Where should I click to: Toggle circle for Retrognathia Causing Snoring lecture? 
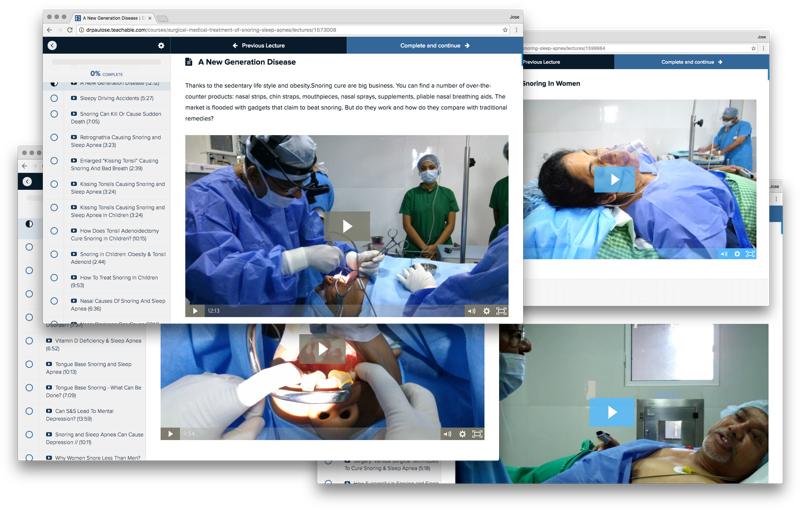pos(54,137)
